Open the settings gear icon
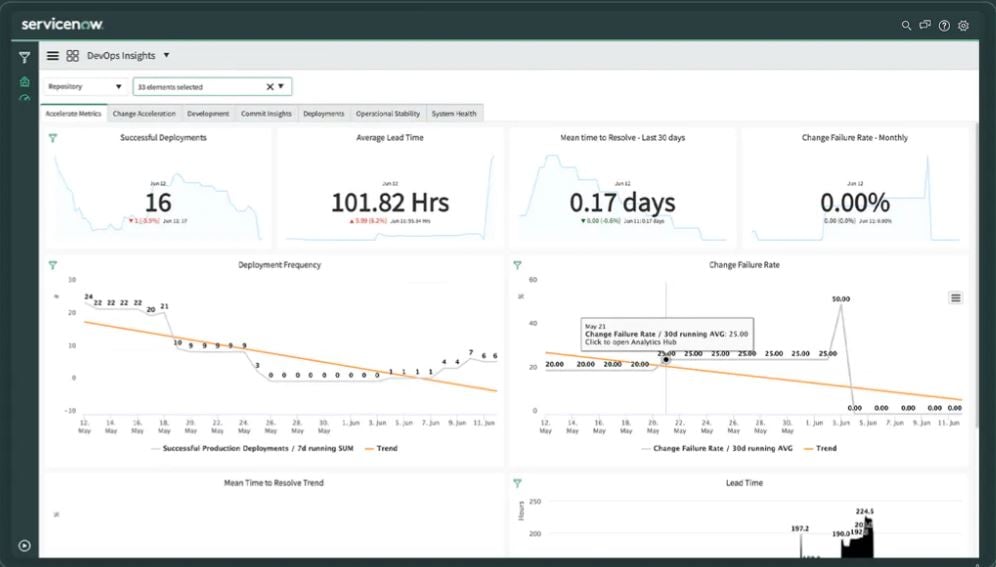996x567 pixels. tap(964, 25)
